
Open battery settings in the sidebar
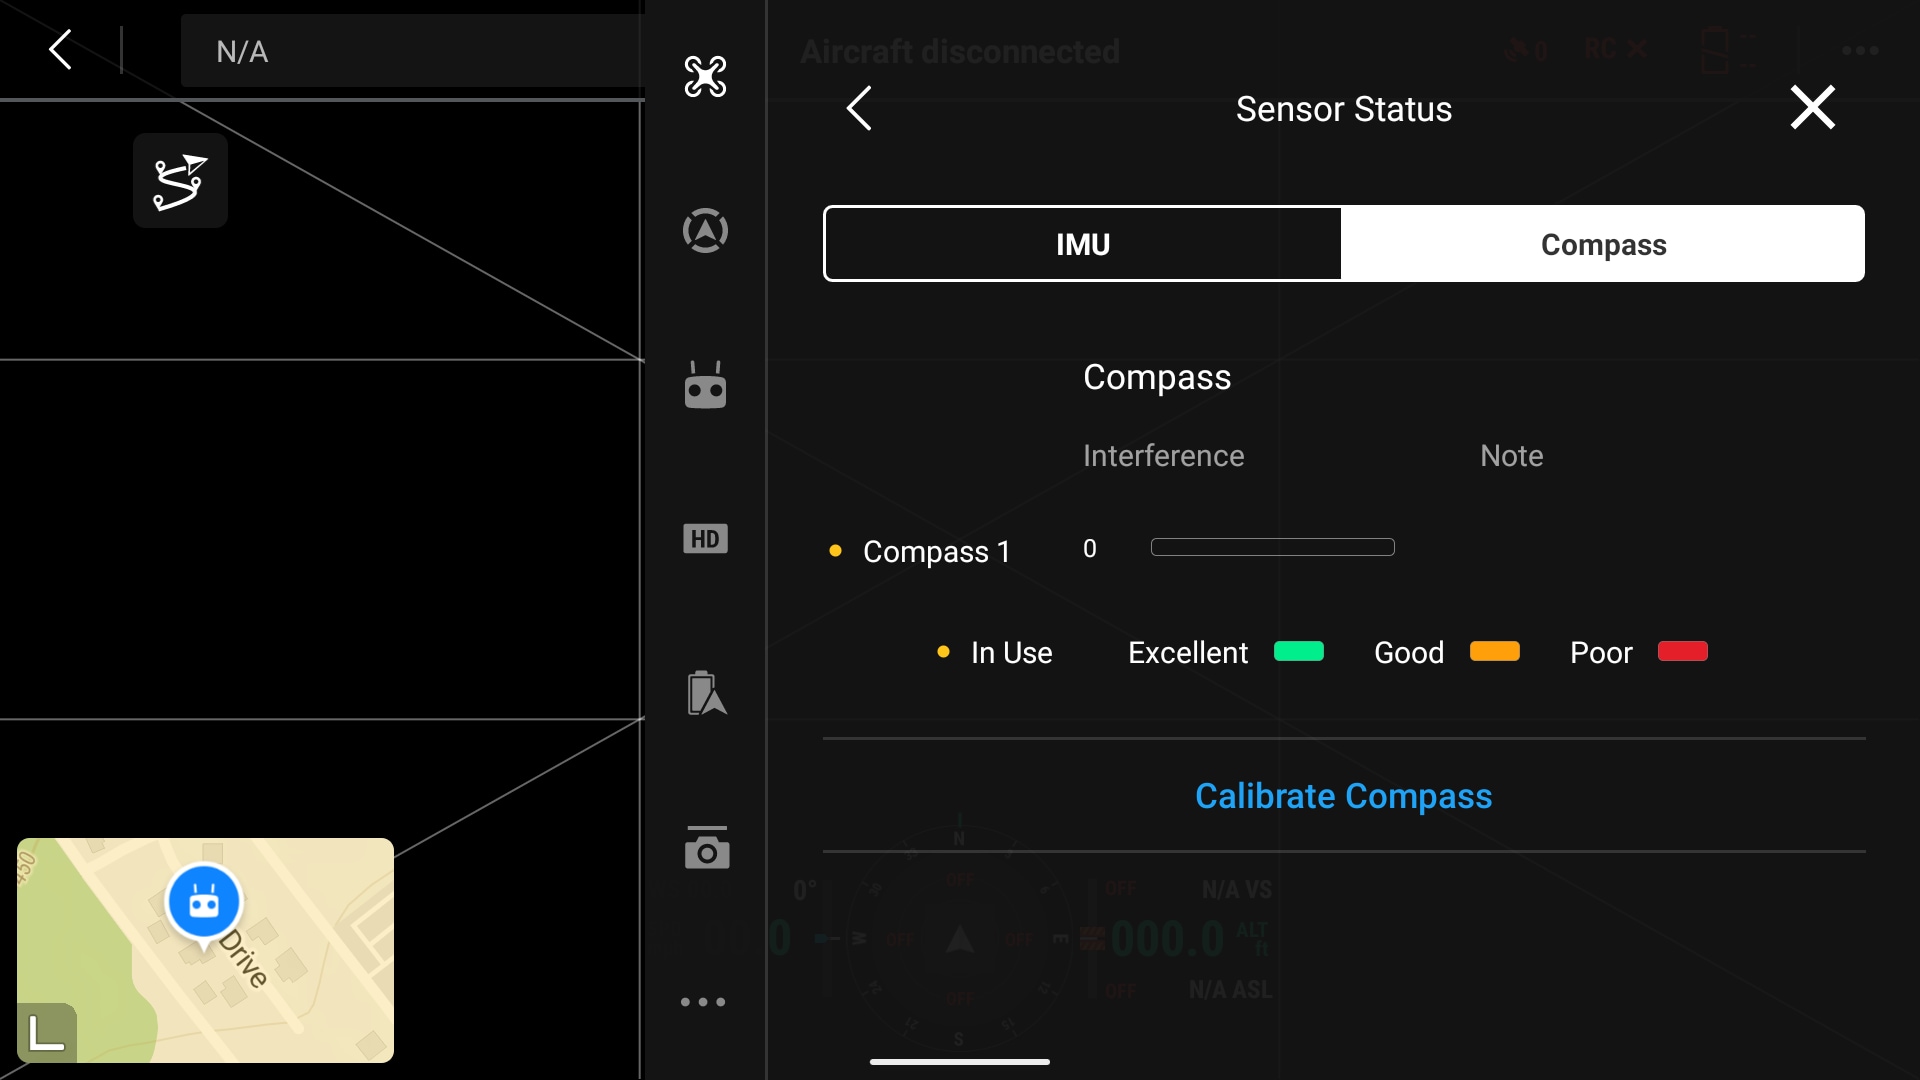pos(706,691)
